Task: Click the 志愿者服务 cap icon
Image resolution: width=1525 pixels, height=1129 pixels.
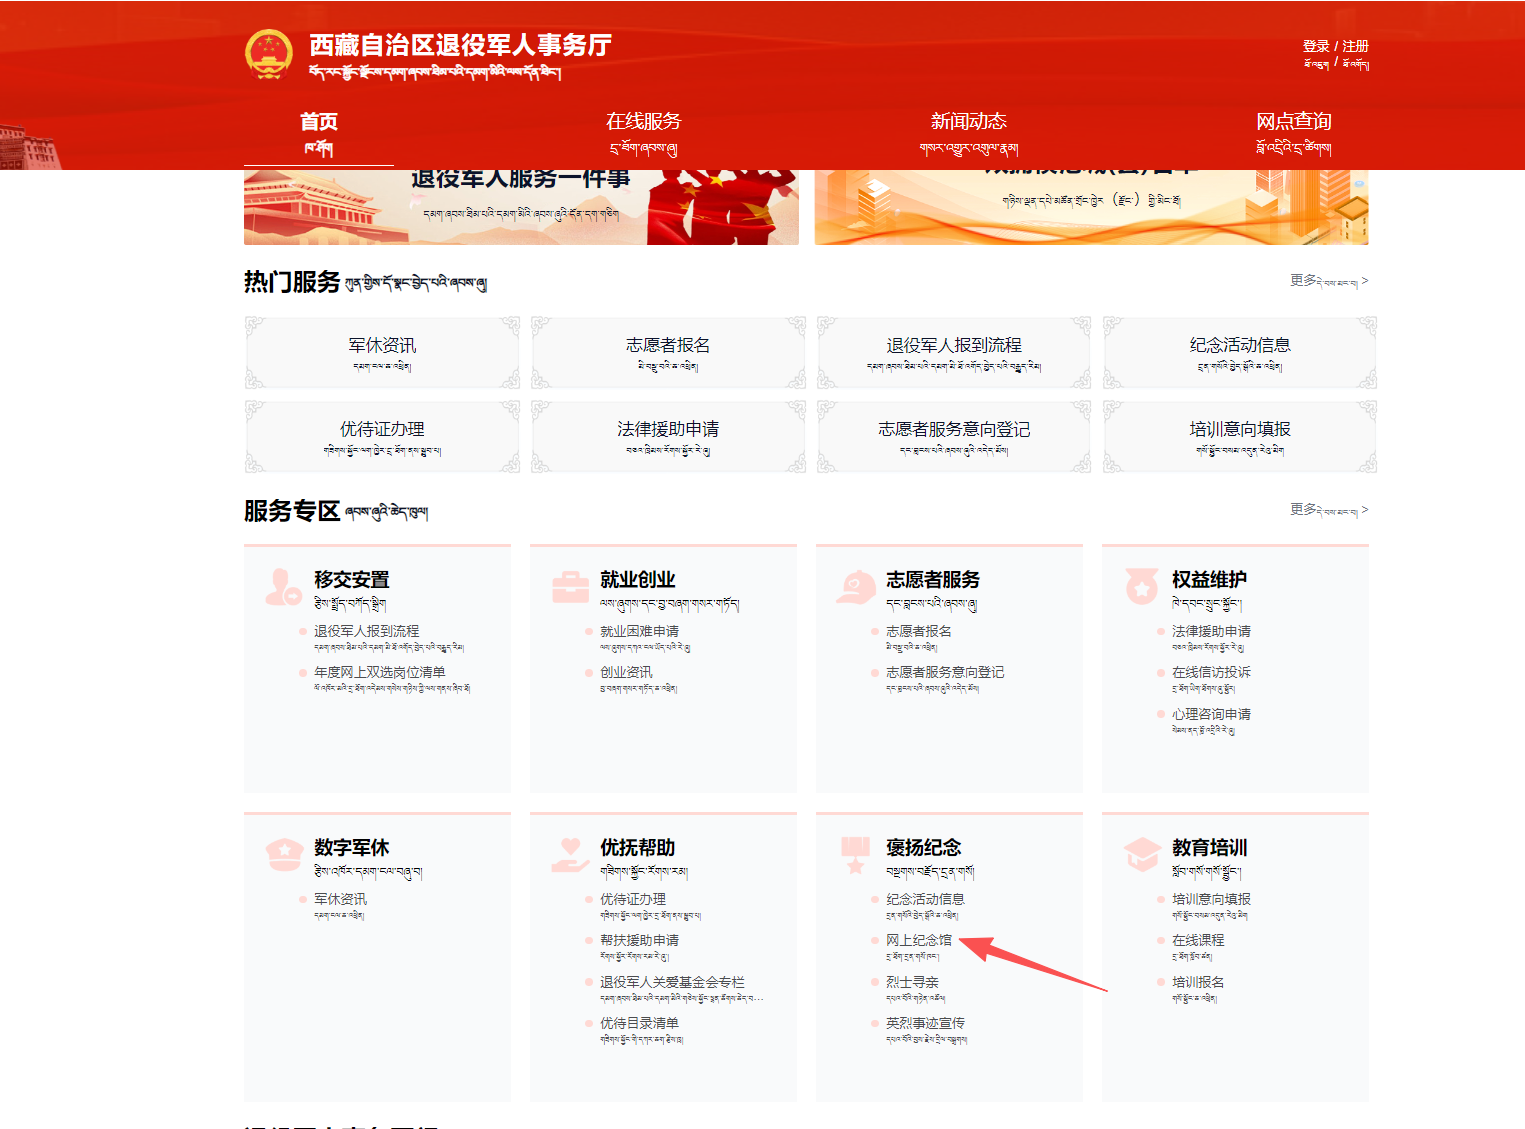Action: 856,587
